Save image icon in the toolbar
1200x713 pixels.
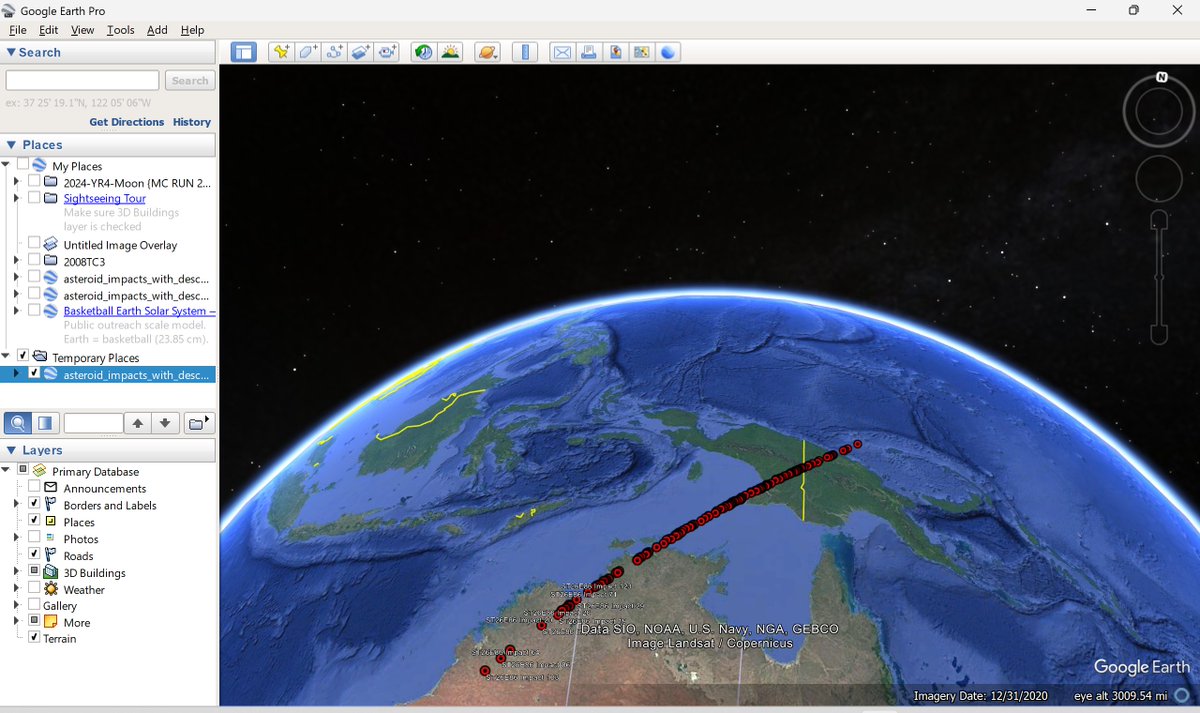[615, 52]
